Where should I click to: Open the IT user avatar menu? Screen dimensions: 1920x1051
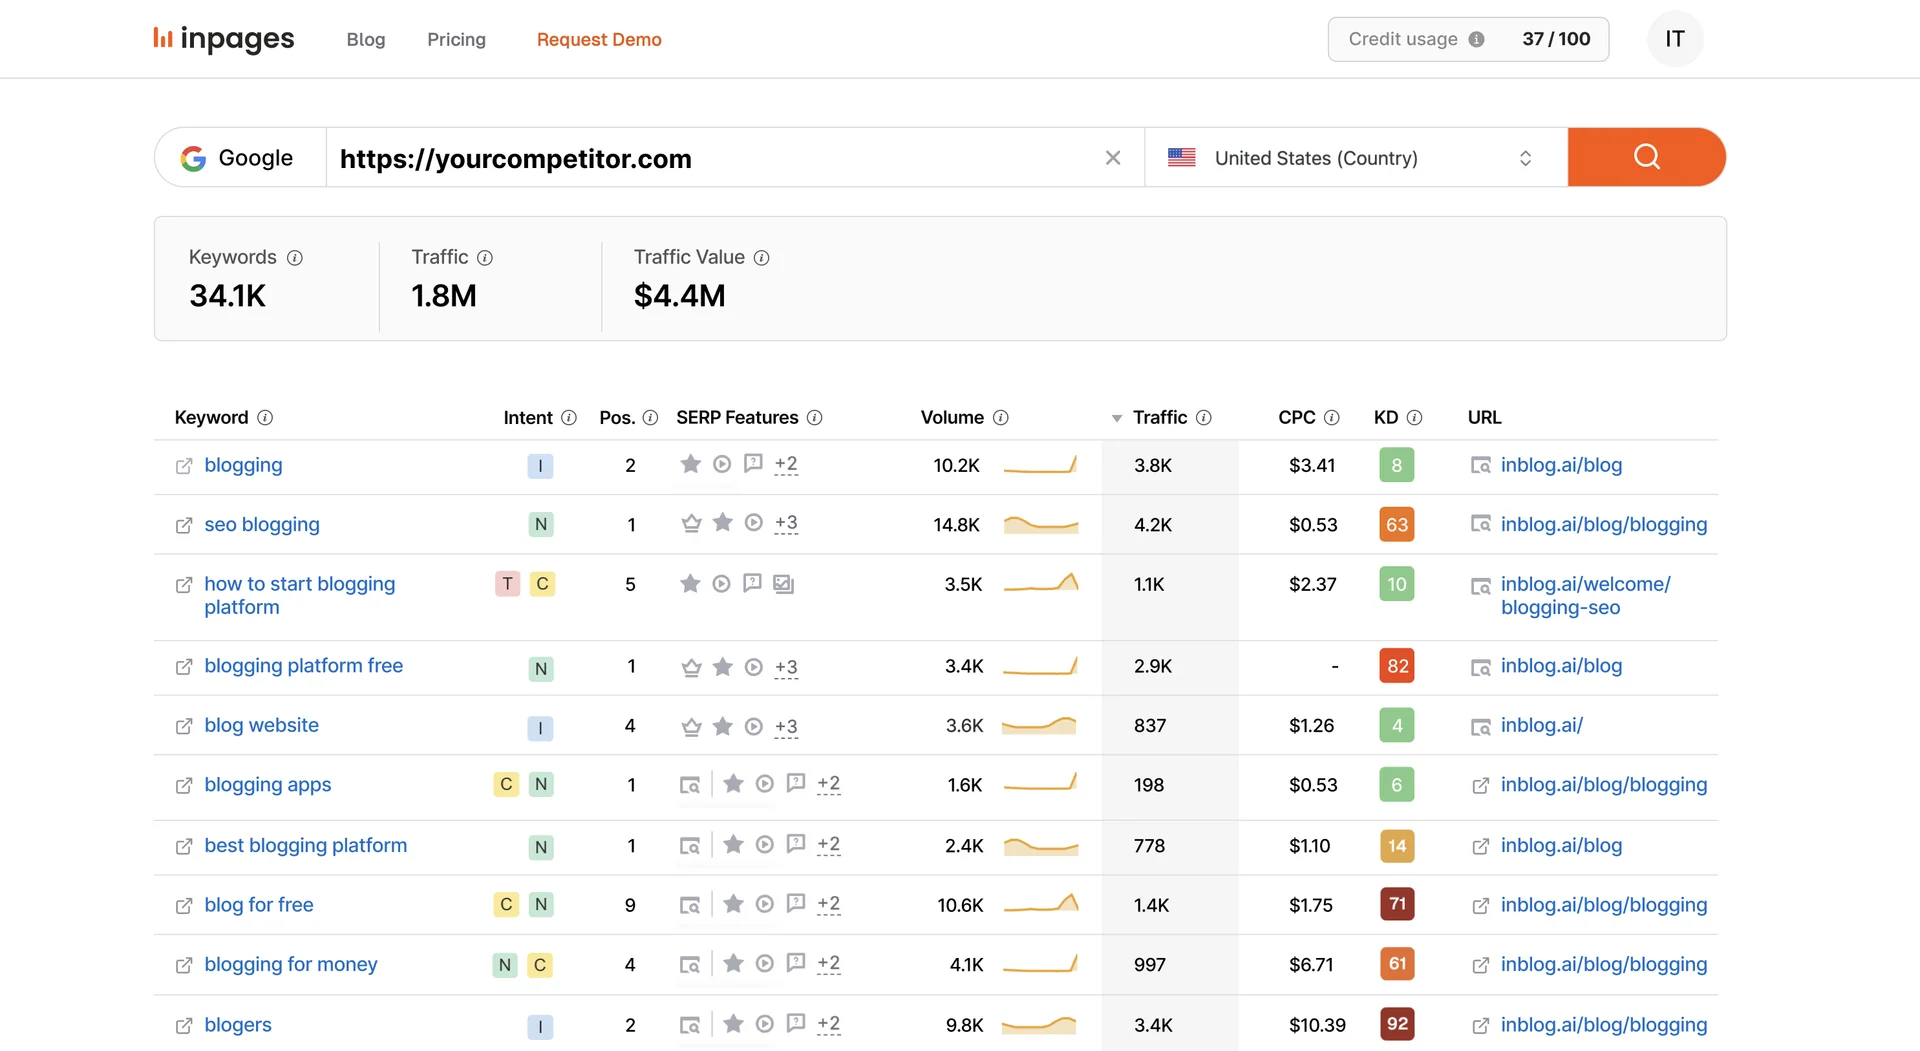1674,39
